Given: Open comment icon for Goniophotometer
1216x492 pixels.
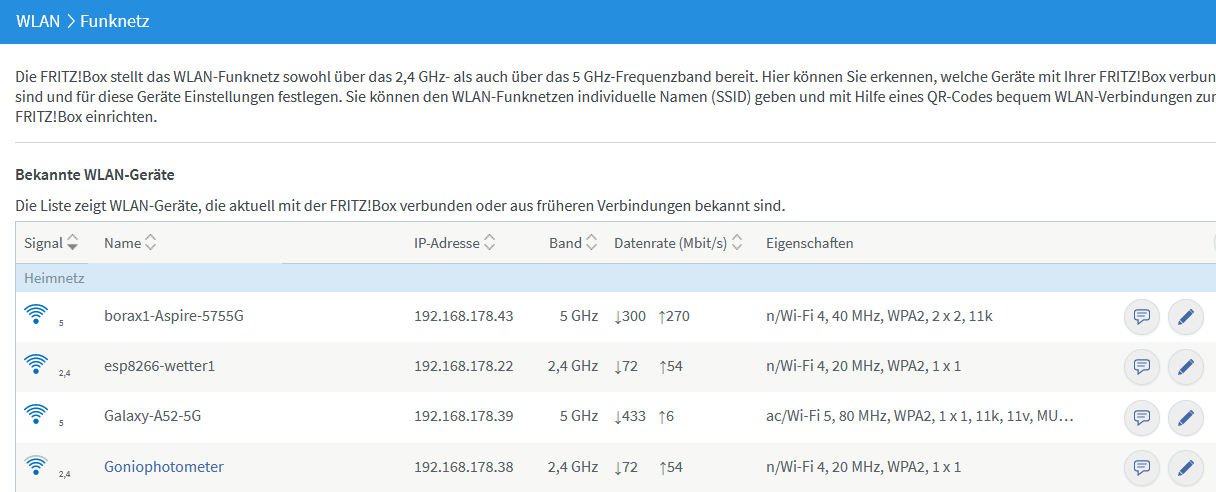Looking at the screenshot, I should (x=1141, y=467).
